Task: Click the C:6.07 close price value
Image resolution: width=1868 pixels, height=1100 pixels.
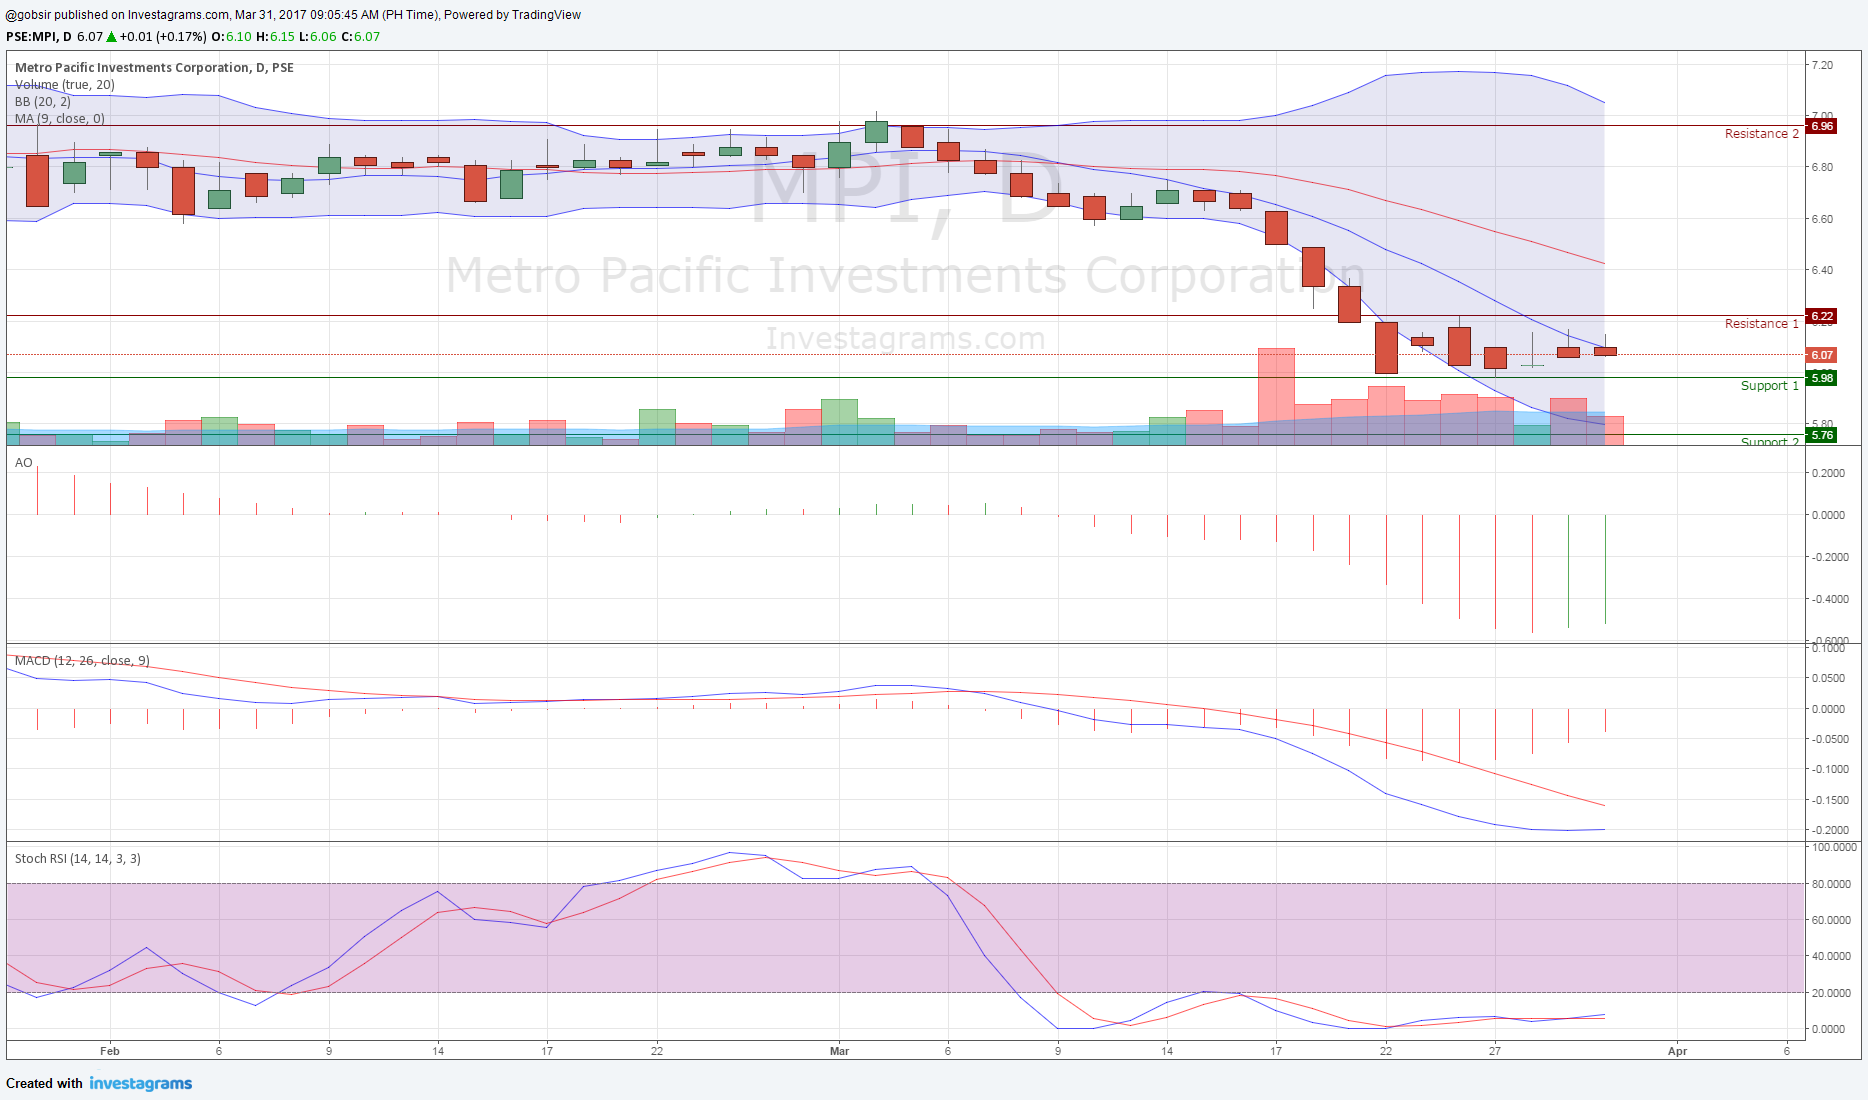Action: pos(360,37)
